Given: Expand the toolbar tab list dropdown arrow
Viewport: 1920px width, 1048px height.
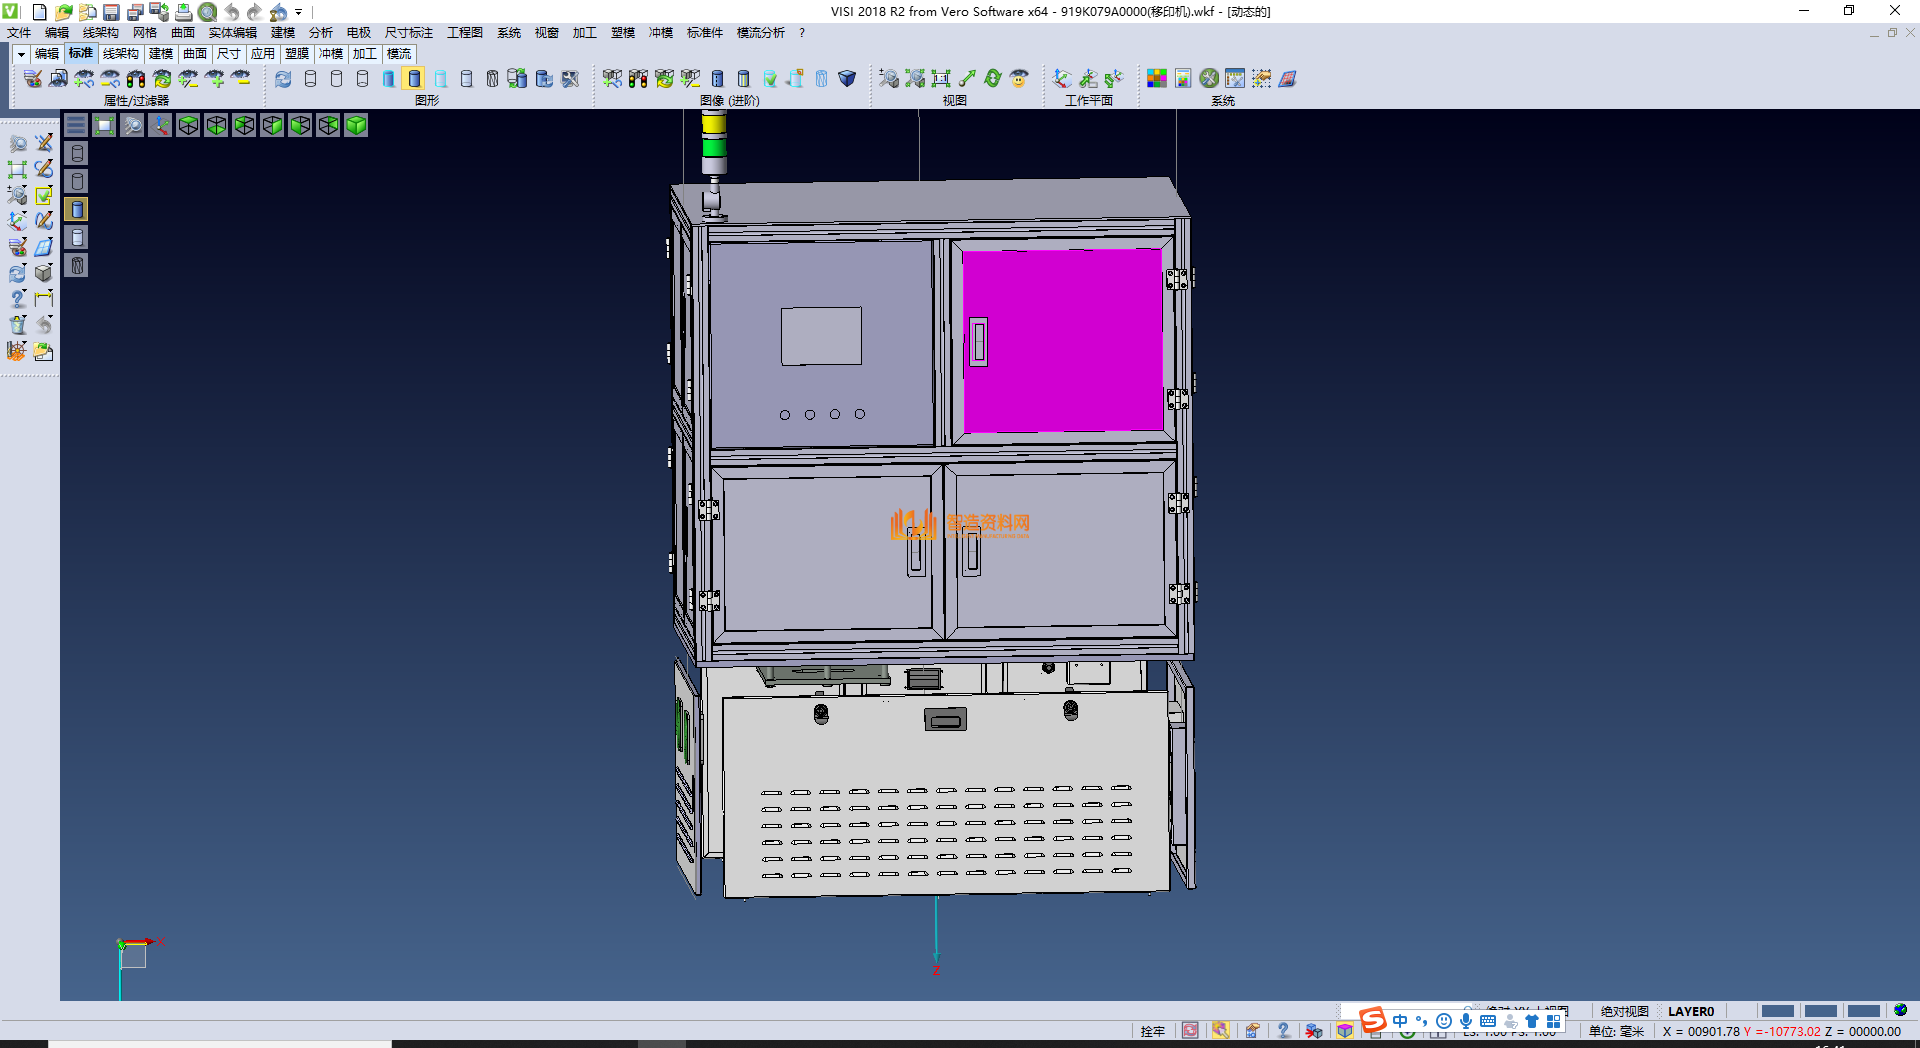Looking at the screenshot, I should pos(21,54).
